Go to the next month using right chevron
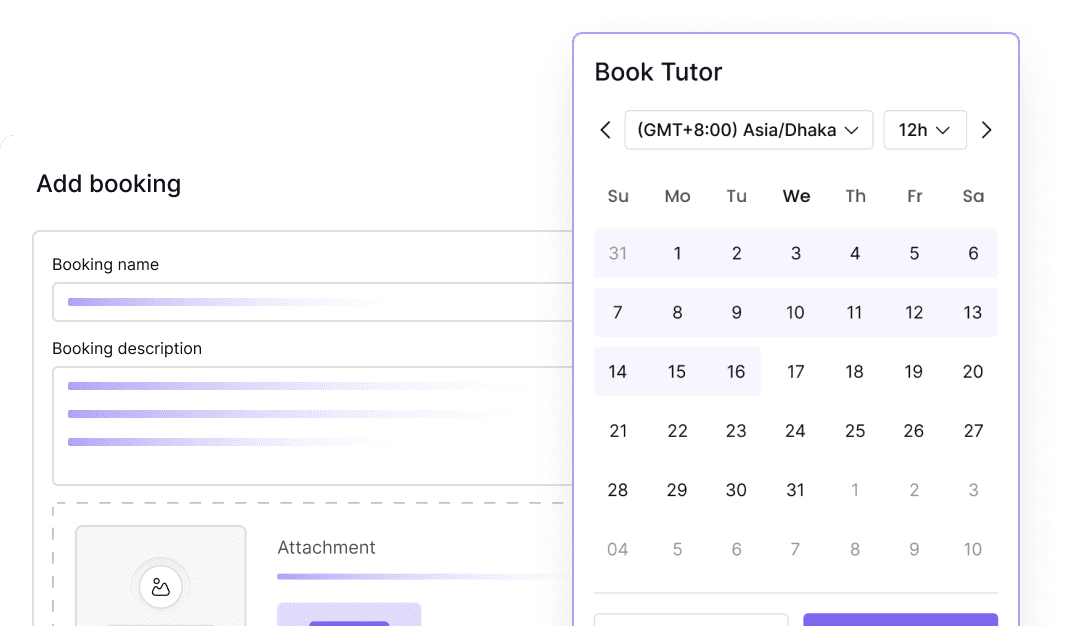 point(987,129)
